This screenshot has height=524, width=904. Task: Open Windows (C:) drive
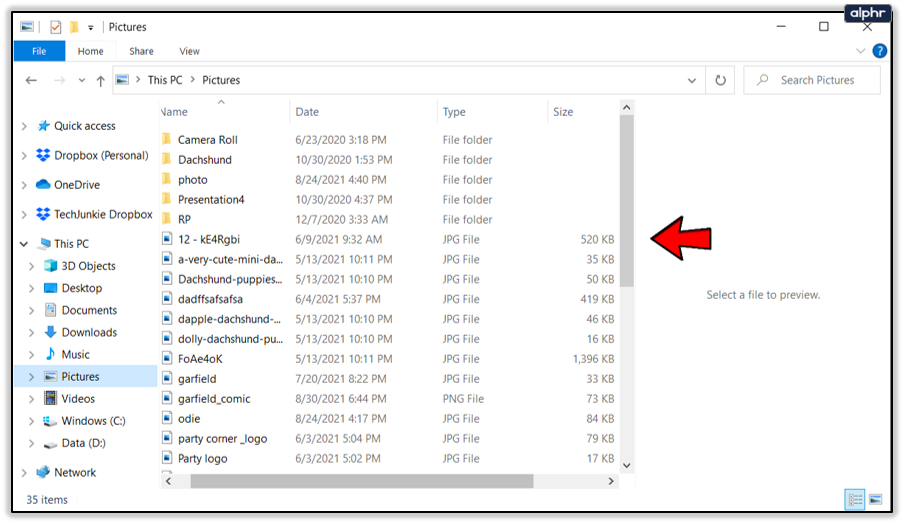tap(93, 421)
